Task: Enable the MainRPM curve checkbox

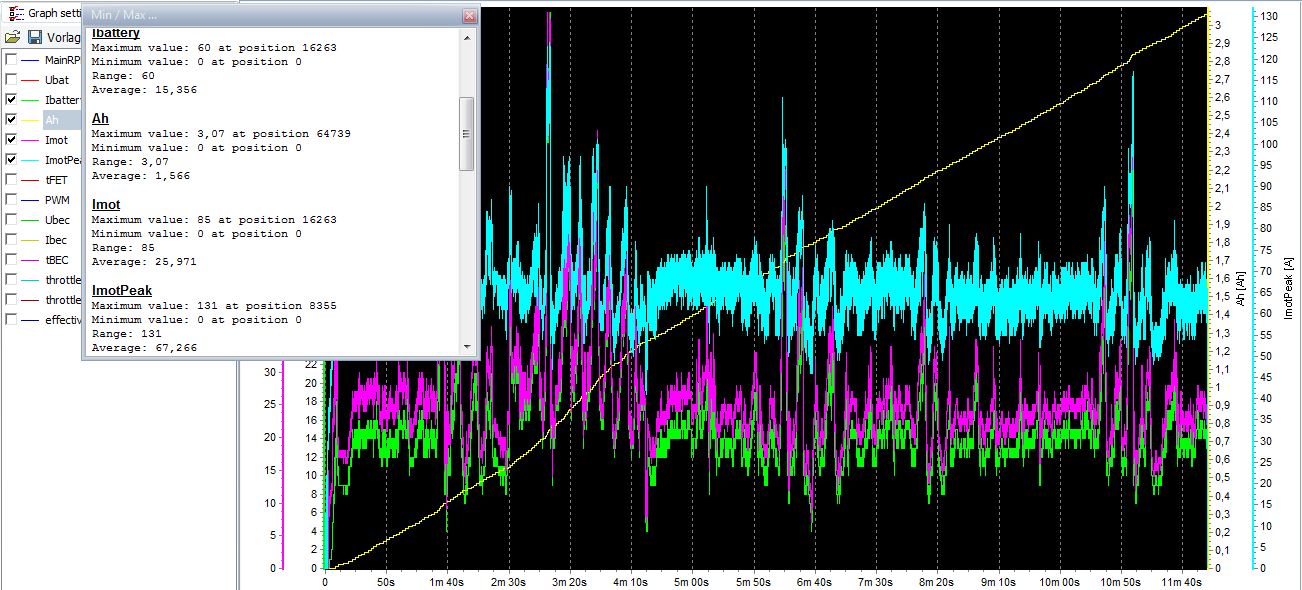Action: (x=11, y=60)
